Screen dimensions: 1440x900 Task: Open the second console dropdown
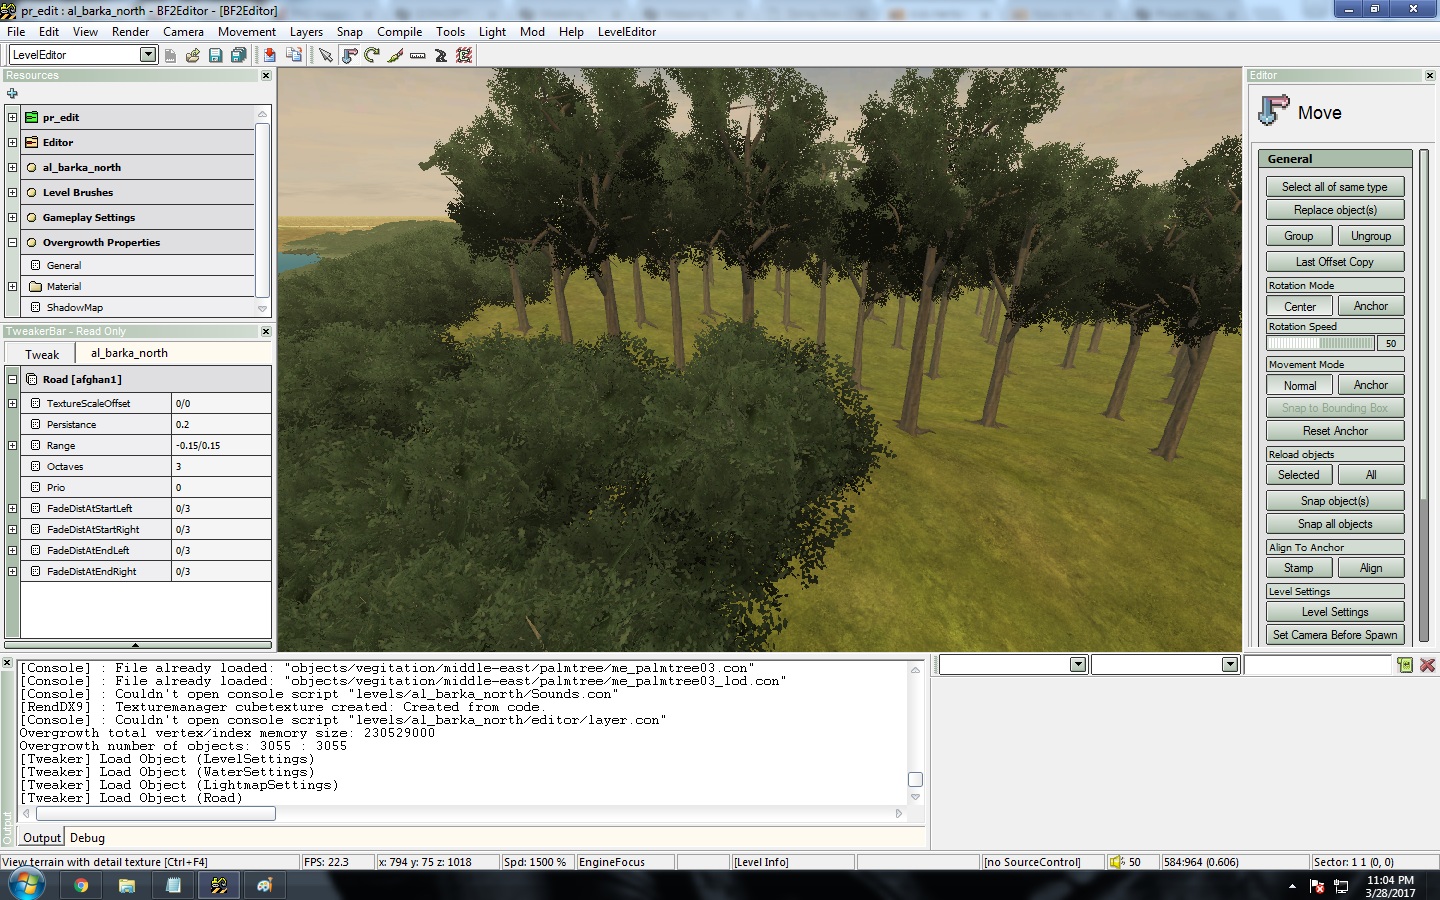coord(1230,664)
